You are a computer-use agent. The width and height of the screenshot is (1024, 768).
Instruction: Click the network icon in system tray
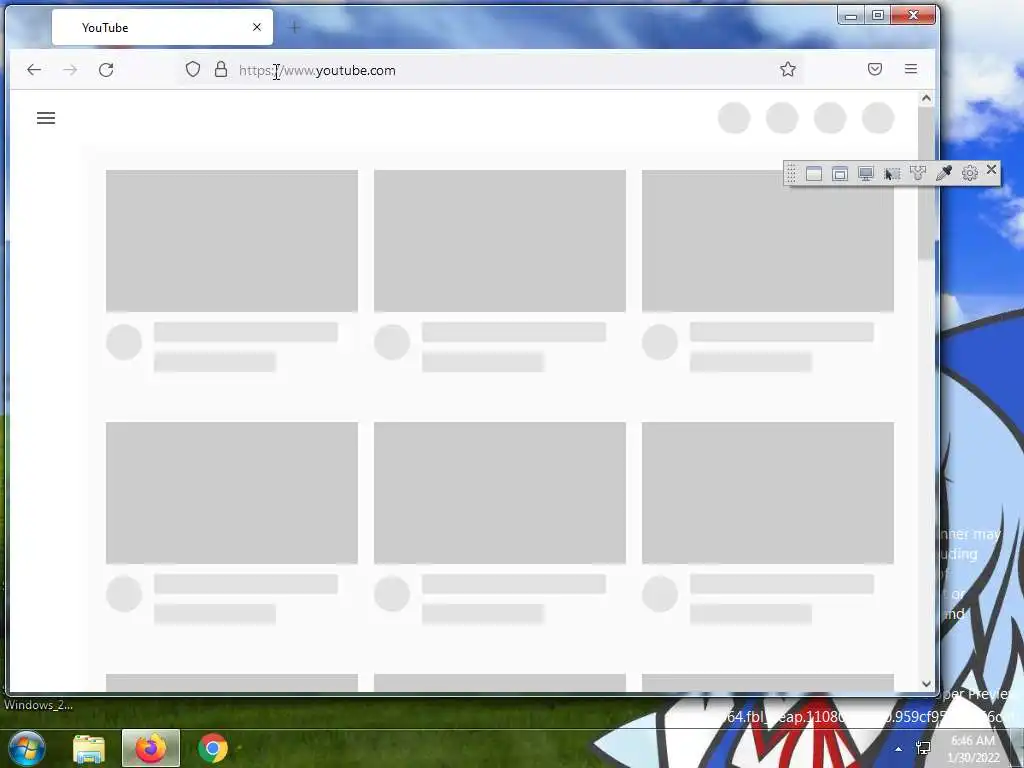[923, 748]
